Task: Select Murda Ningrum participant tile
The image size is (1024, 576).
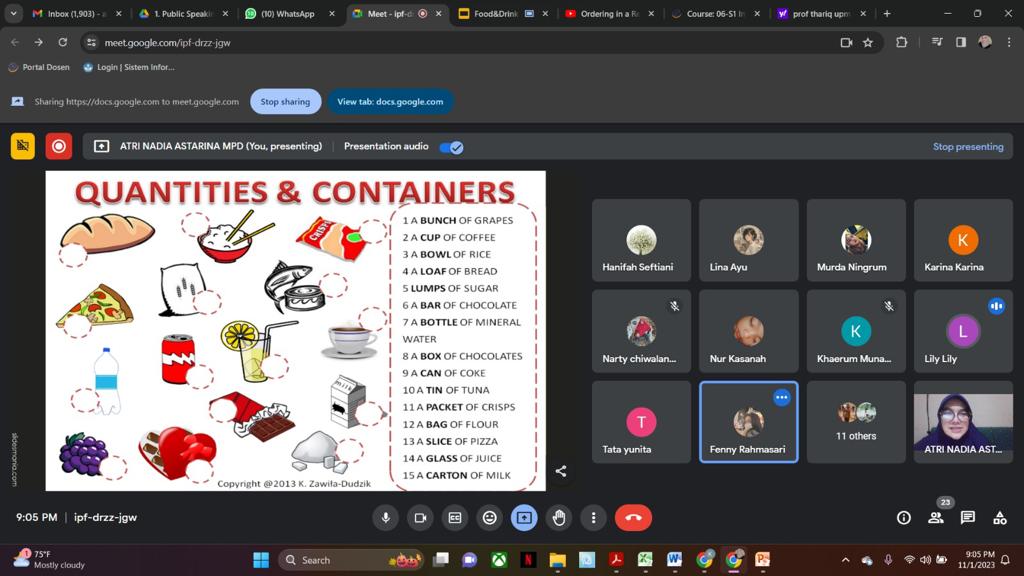Action: [856, 240]
